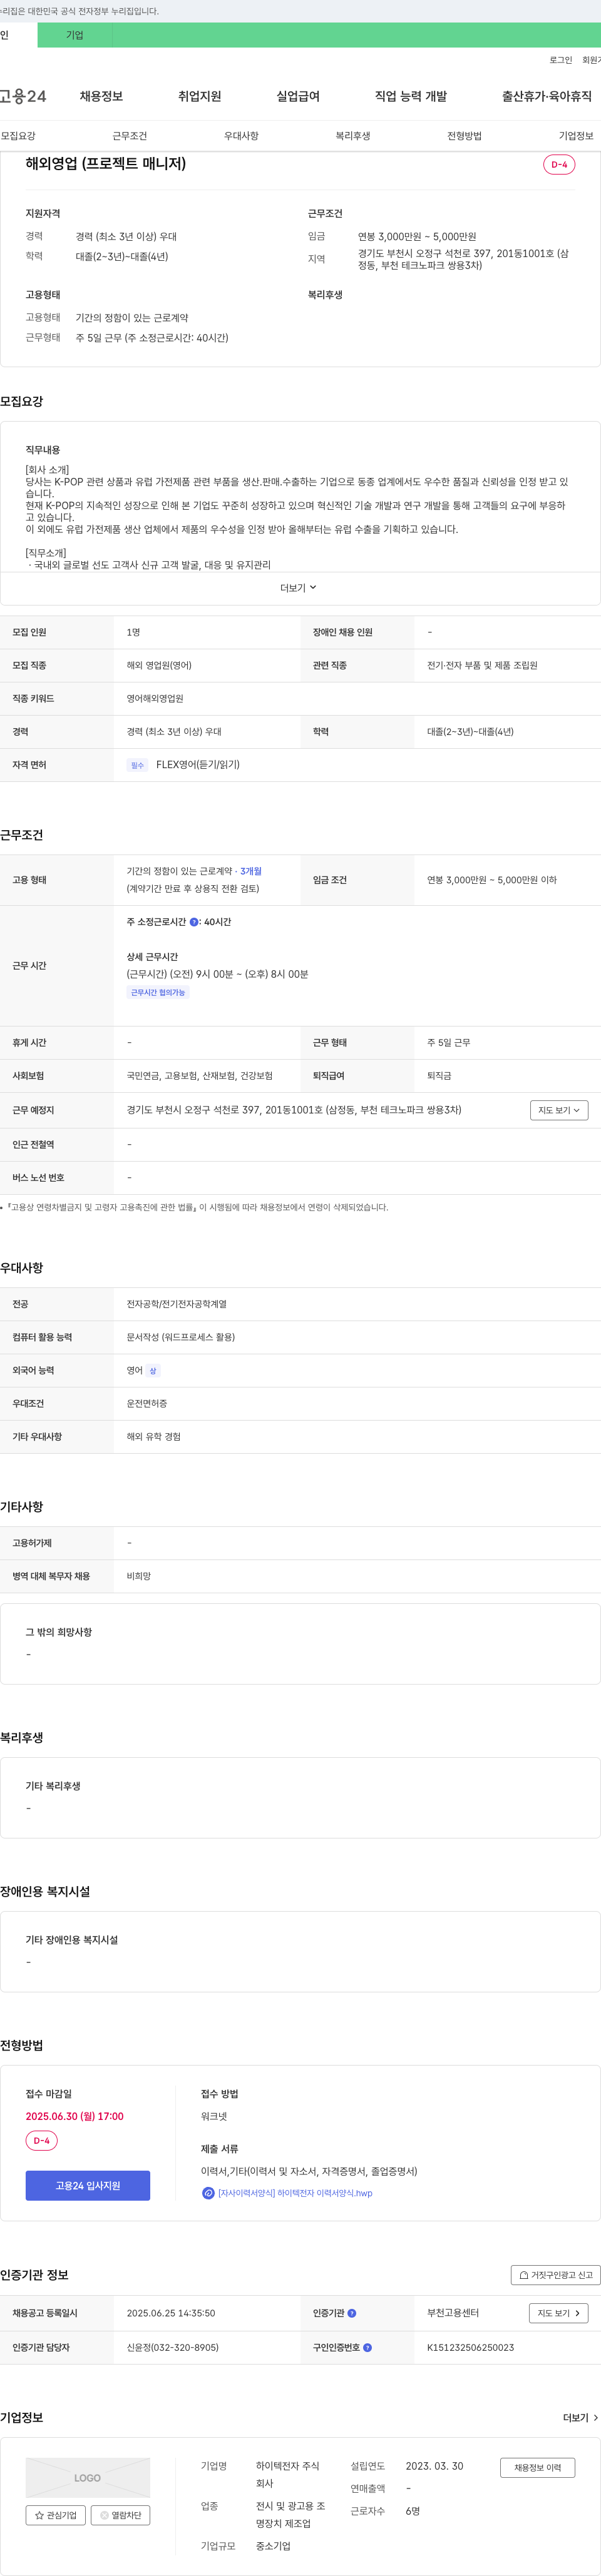The image size is (601, 2576).
Task: Click the D-4 badge below 접수 마감일
Action: click(41, 2141)
